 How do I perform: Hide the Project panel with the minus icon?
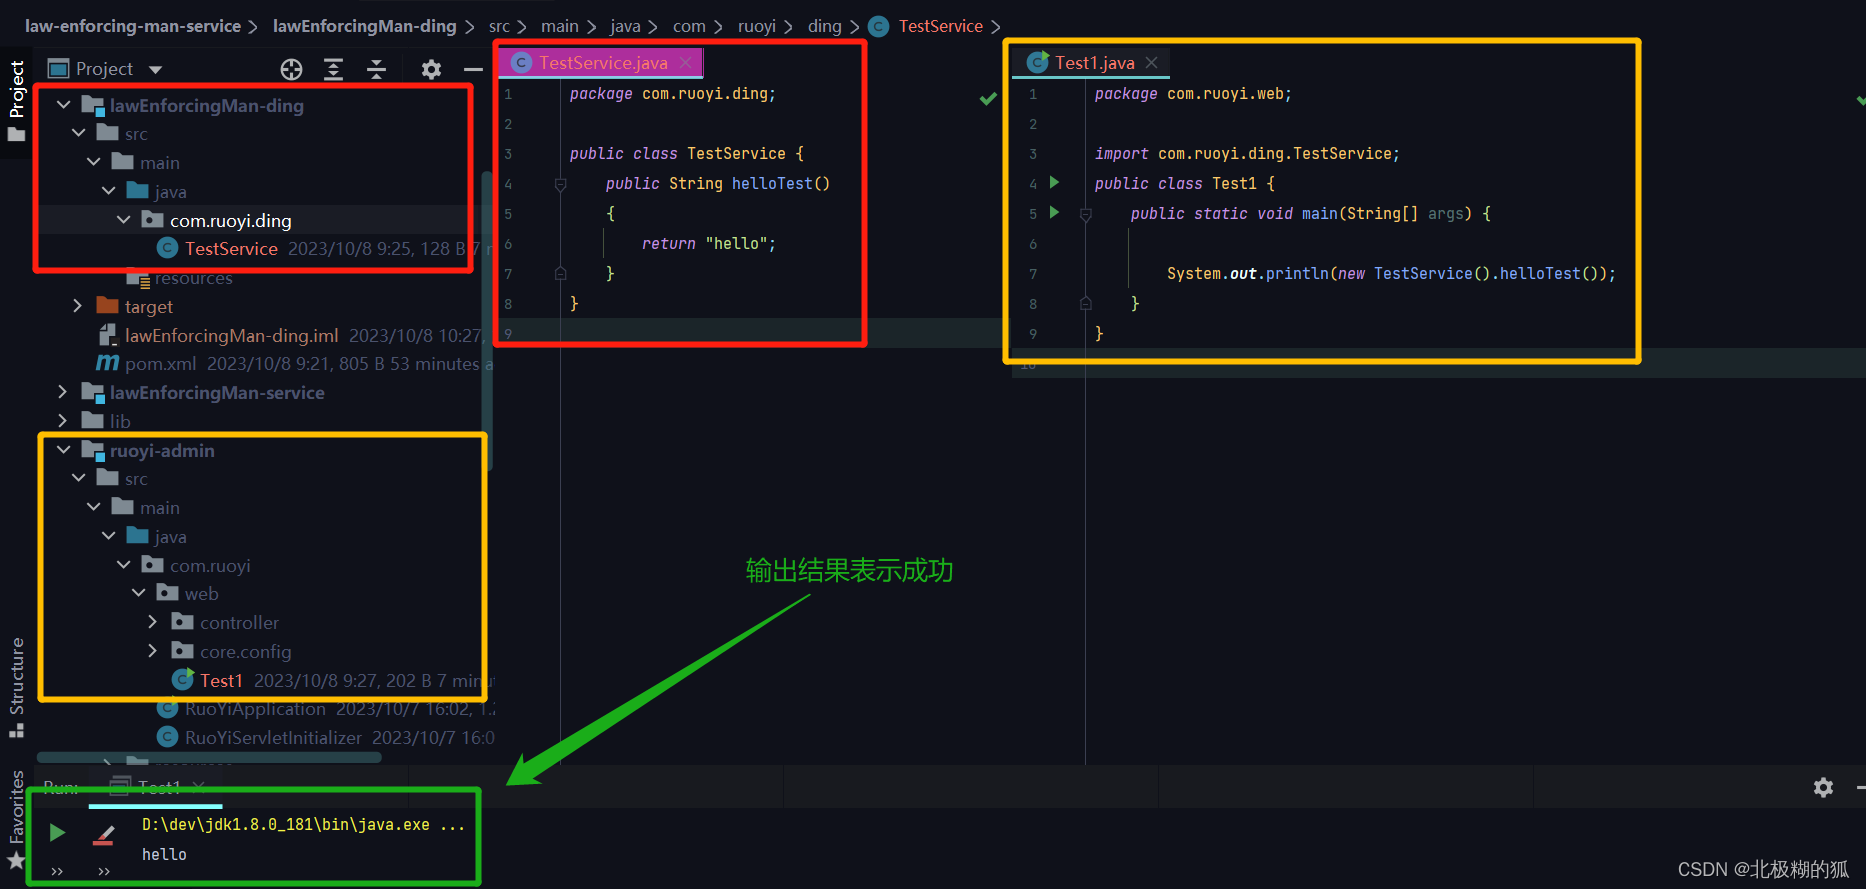tap(473, 69)
